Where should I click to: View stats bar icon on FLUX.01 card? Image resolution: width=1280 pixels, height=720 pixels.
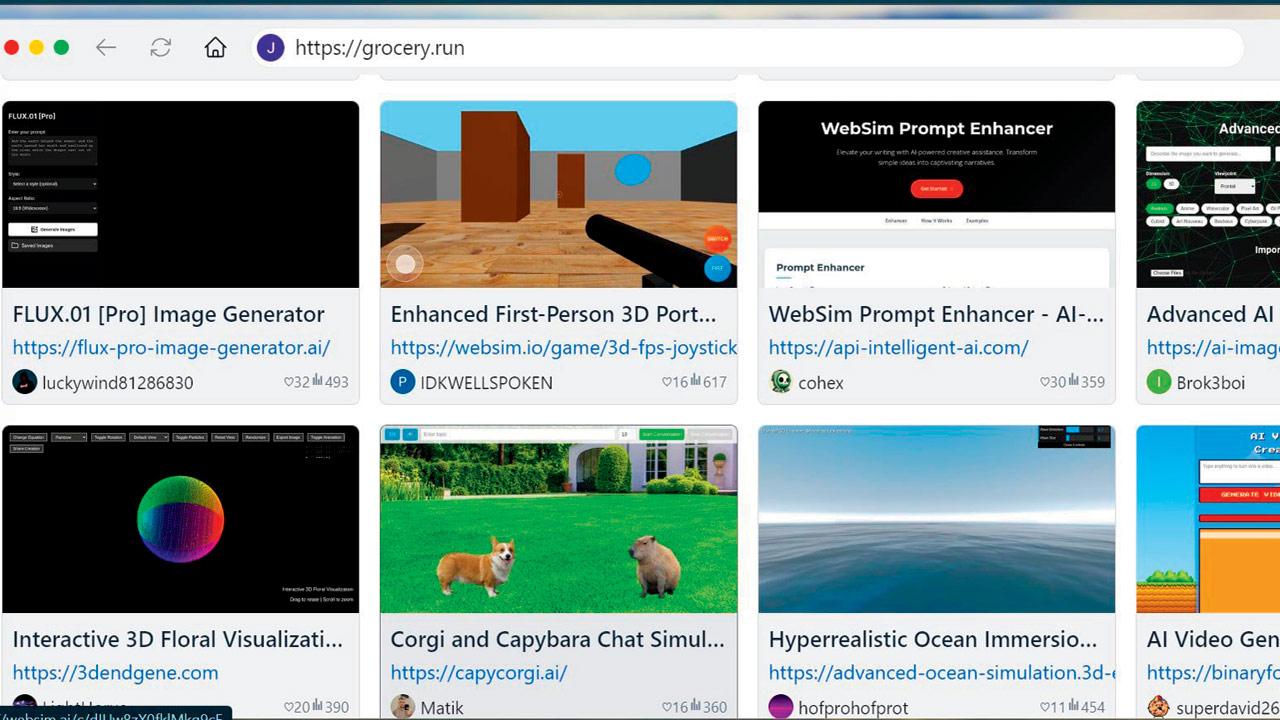(x=317, y=381)
